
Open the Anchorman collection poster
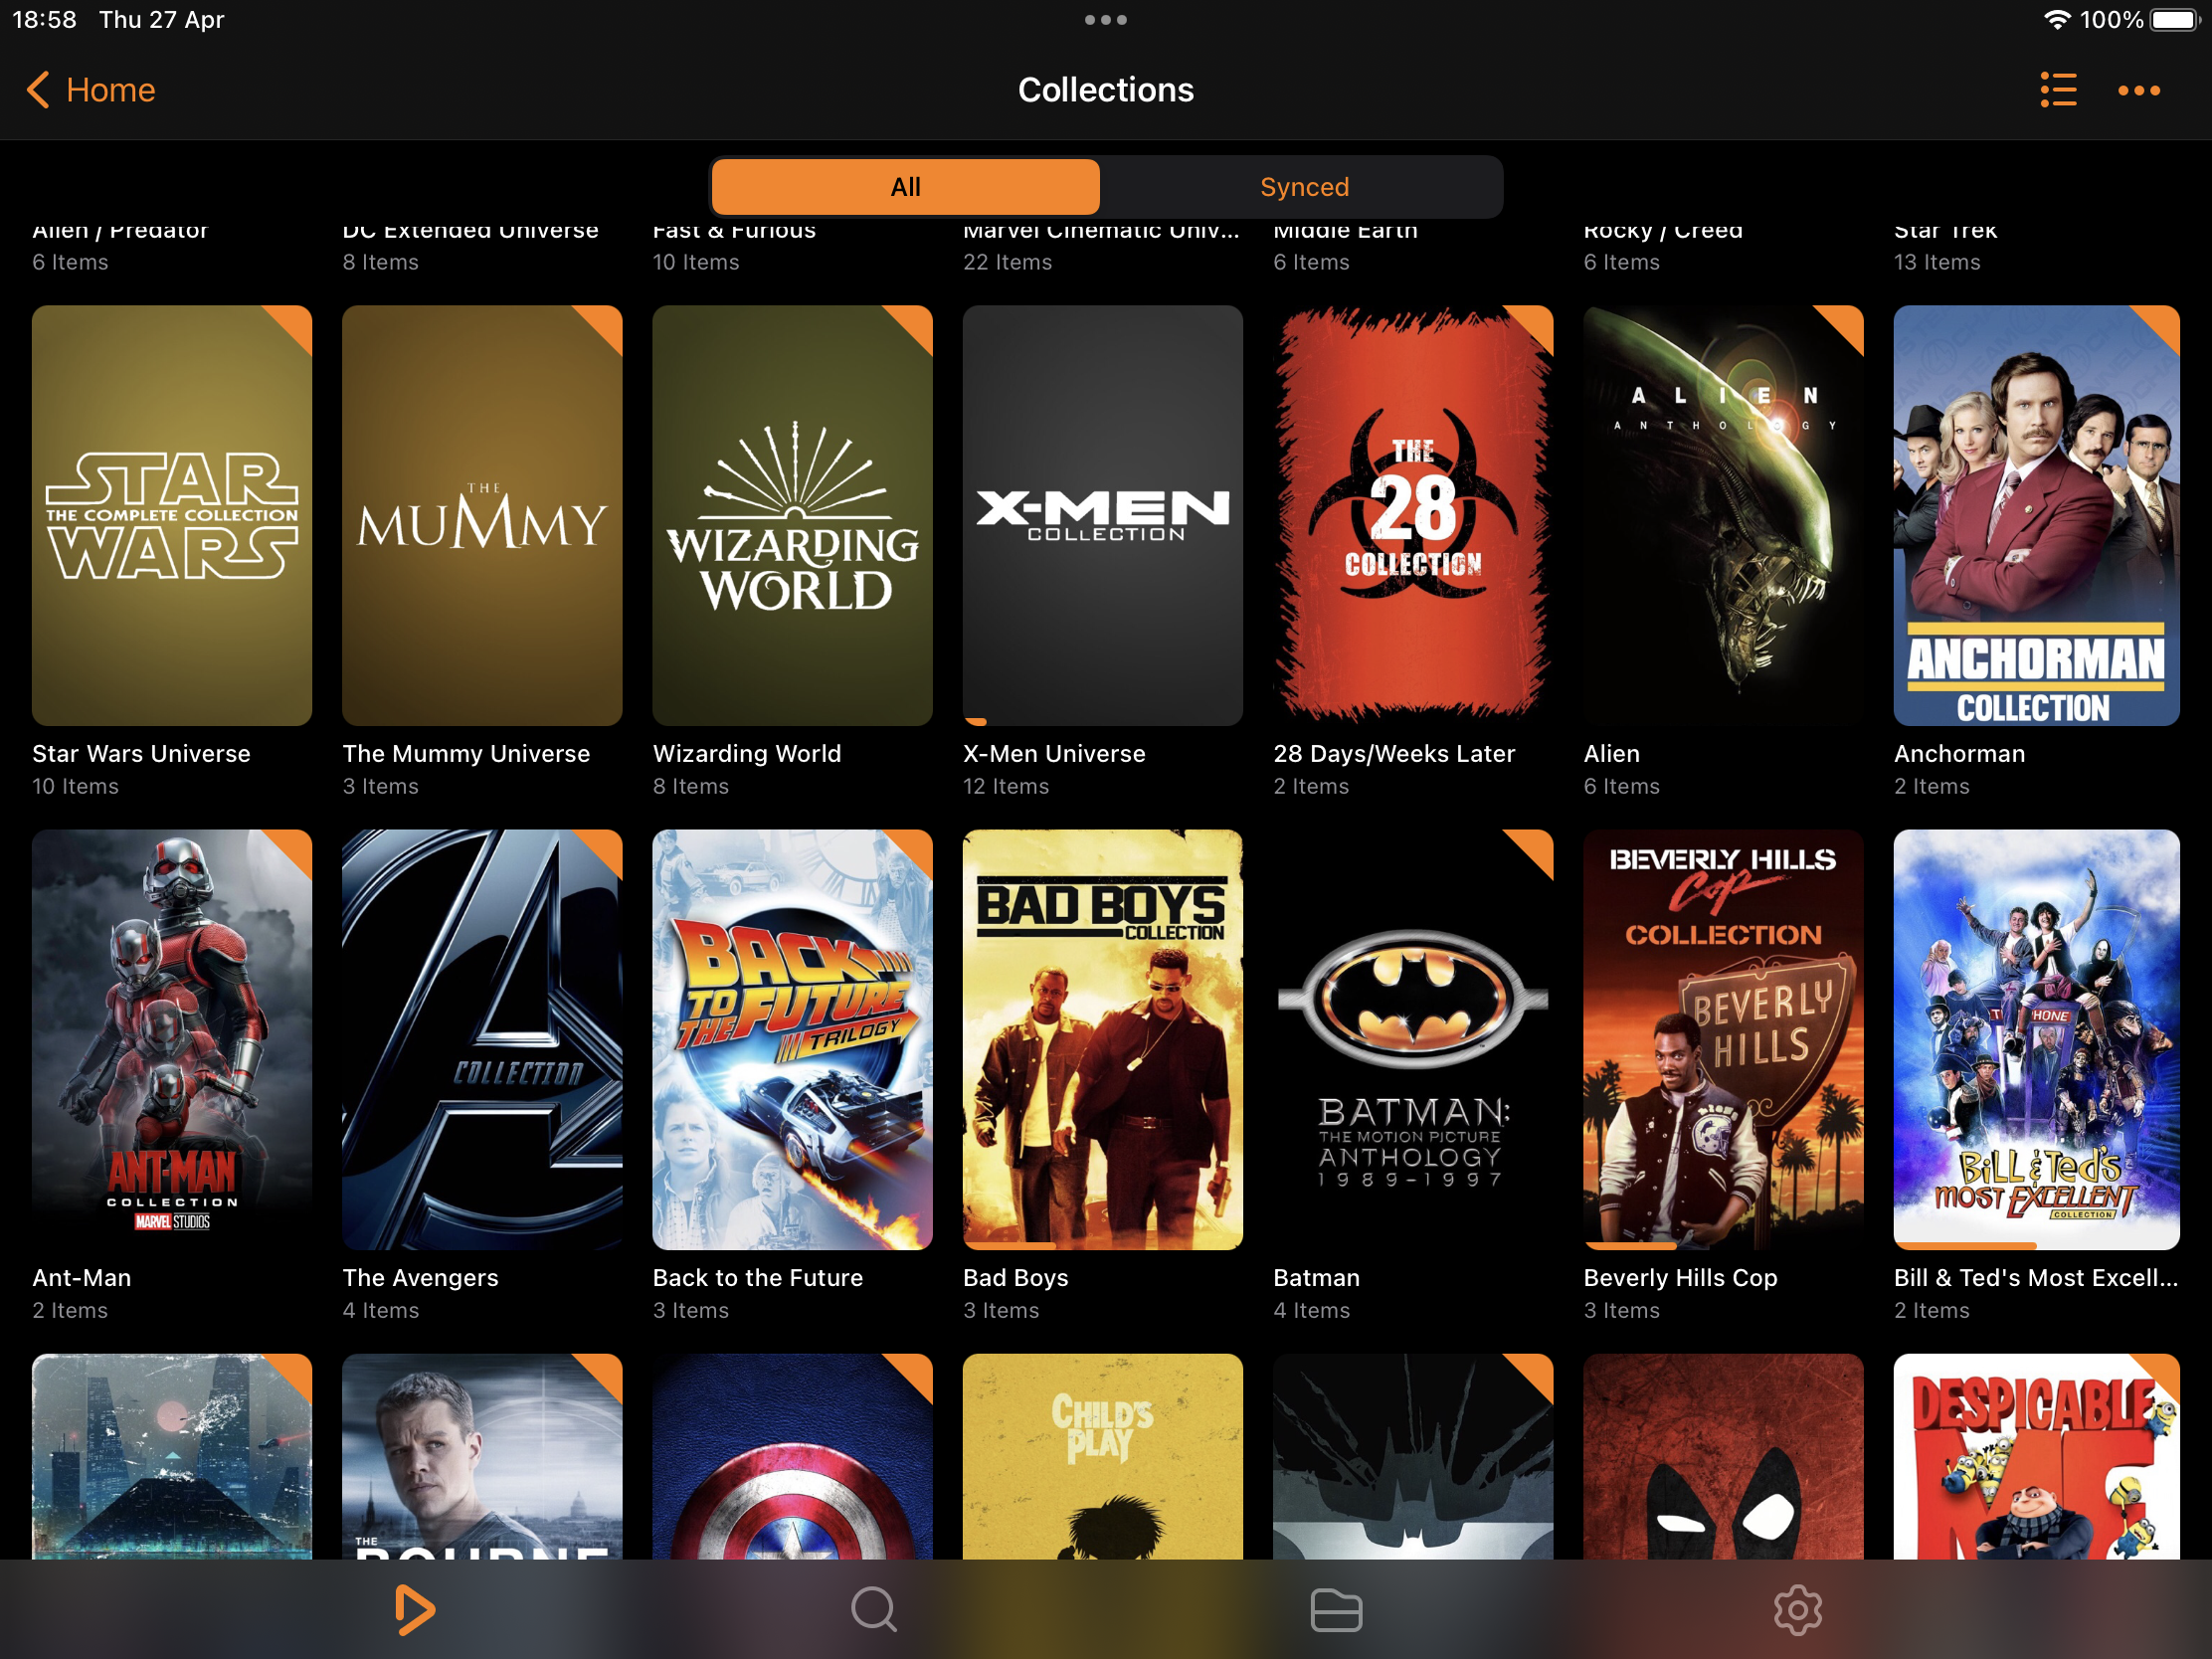tap(2035, 515)
